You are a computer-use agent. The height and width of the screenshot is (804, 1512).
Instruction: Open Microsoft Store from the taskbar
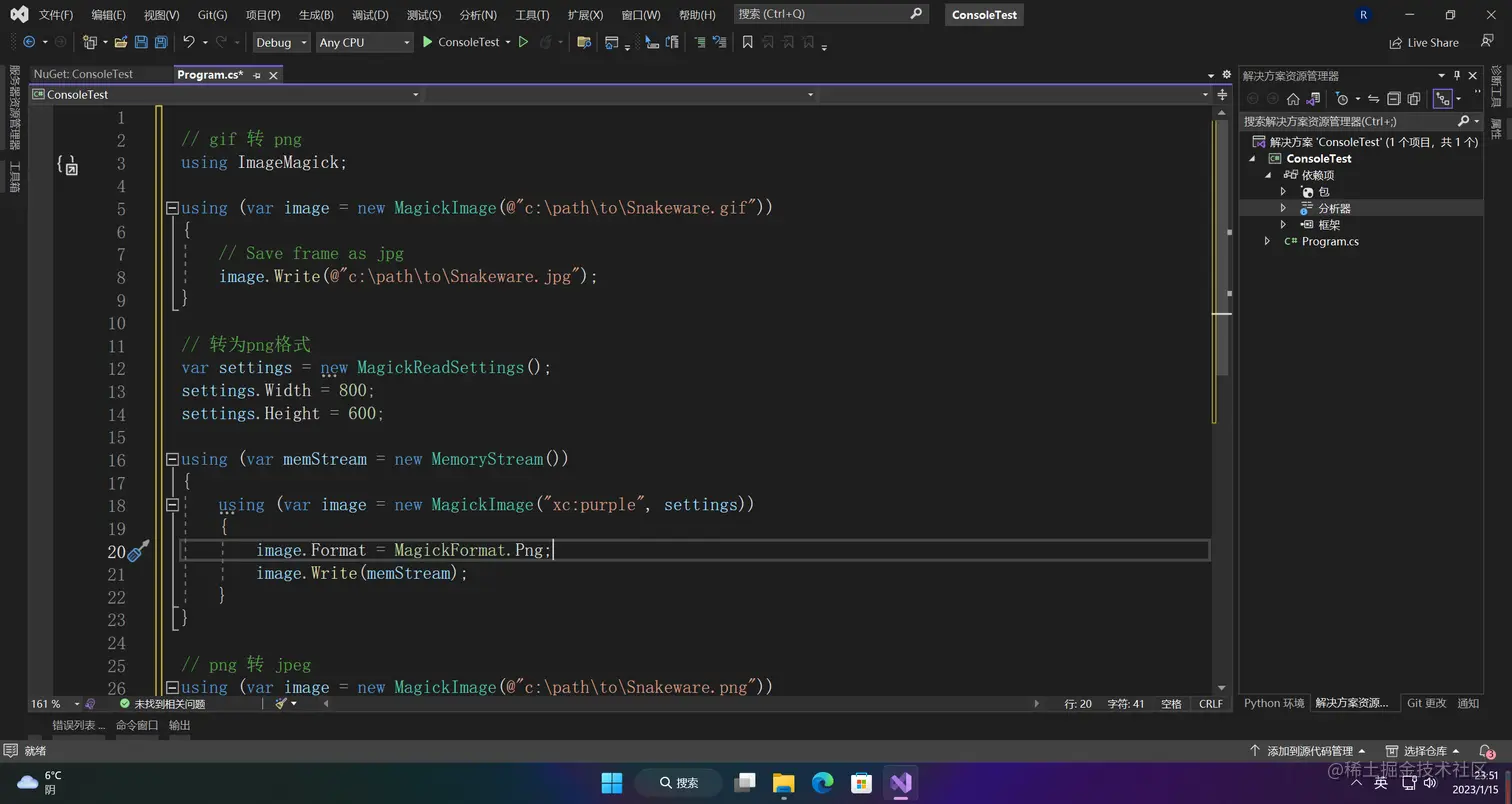(861, 783)
